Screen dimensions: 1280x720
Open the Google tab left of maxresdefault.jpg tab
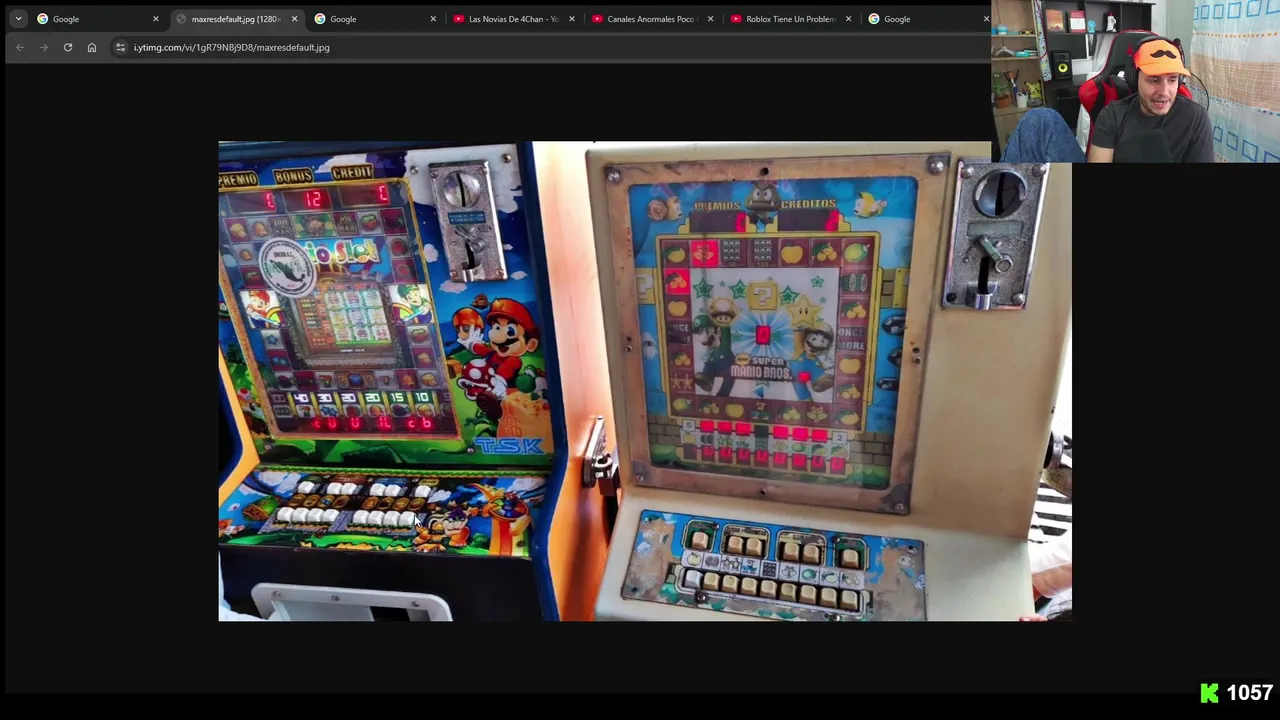97,19
